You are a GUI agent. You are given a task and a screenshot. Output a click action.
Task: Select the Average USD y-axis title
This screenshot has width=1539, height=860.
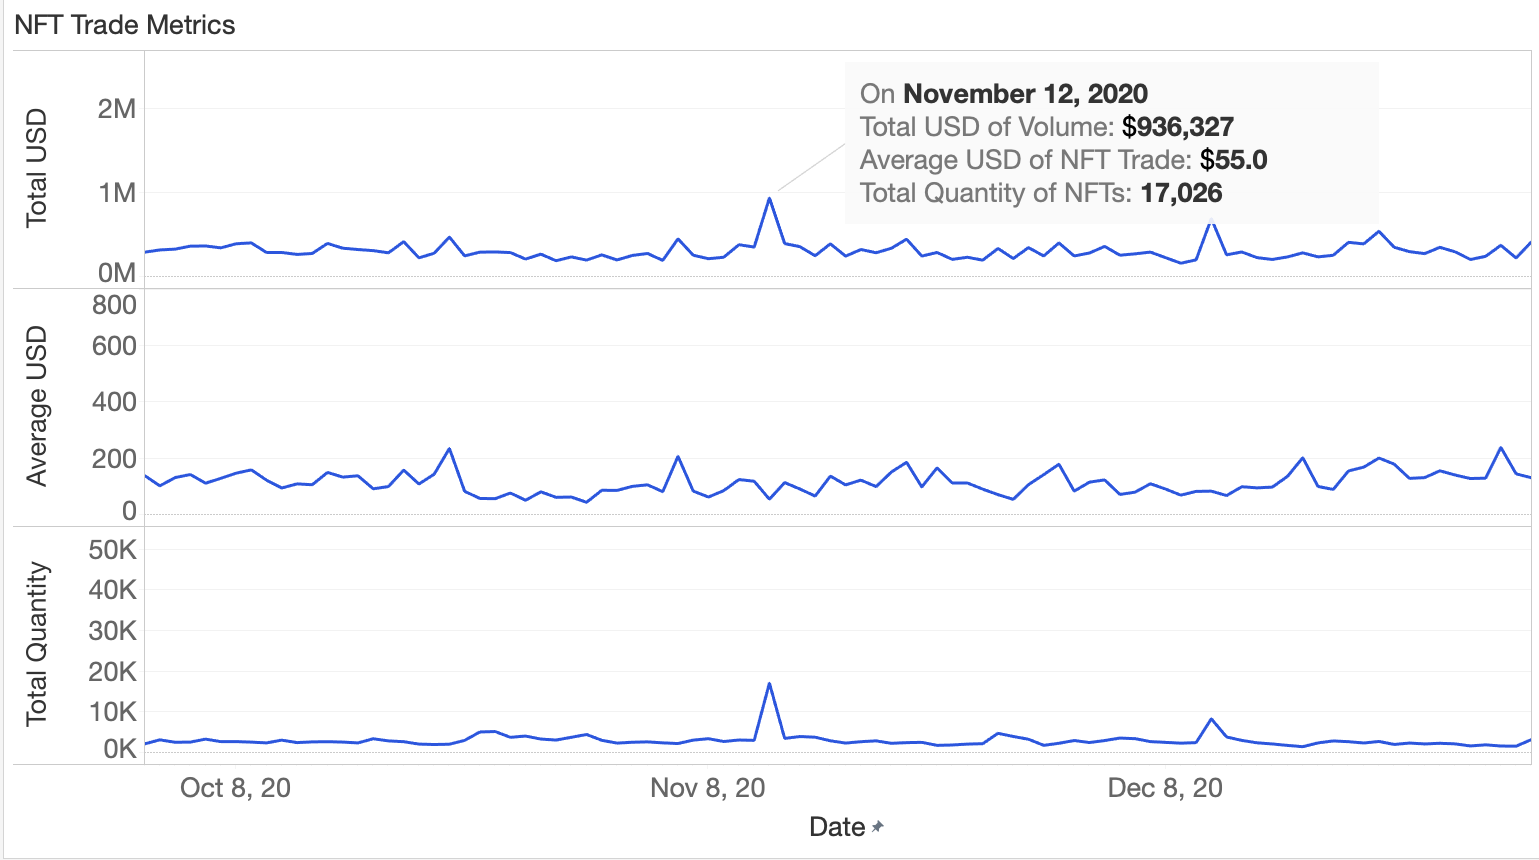click(36, 406)
